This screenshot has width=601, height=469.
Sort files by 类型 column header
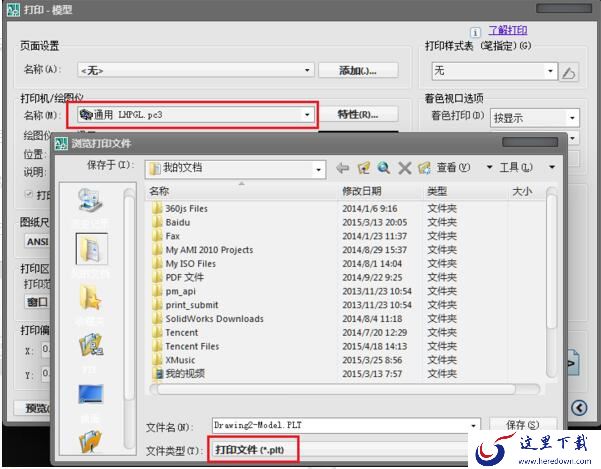[466, 191]
